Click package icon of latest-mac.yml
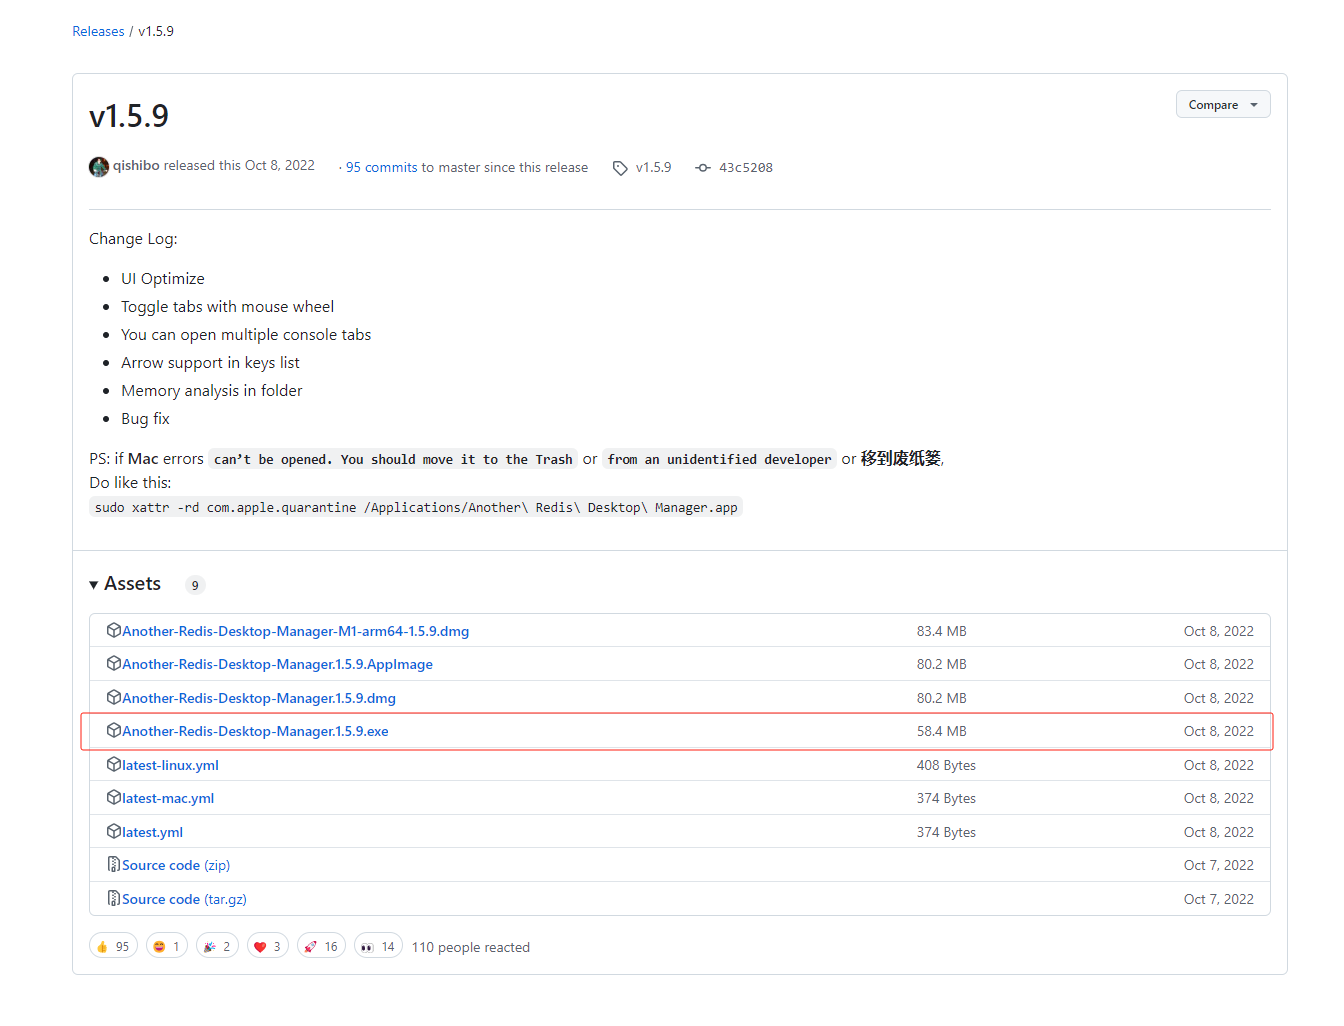Image resolution: width=1344 pixels, height=1026 pixels. click(x=114, y=797)
